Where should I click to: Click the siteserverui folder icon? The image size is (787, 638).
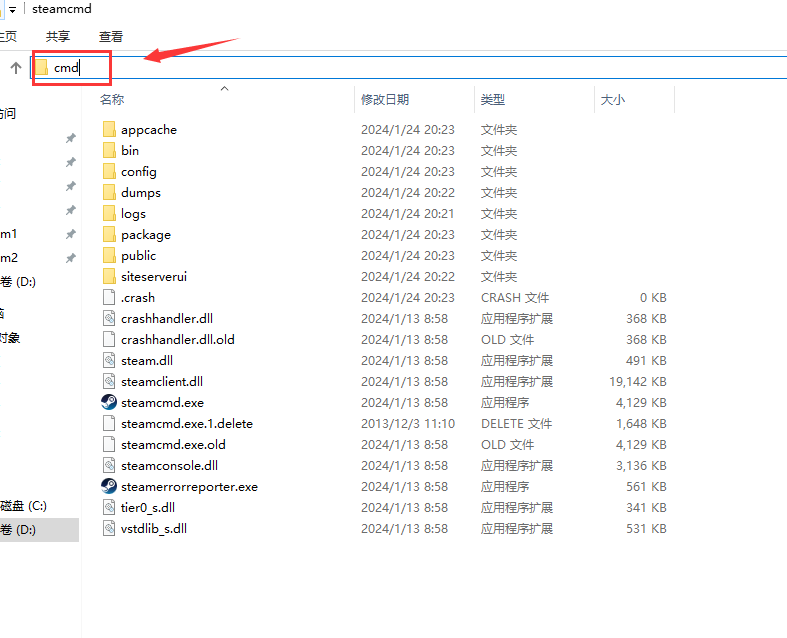[109, 277]
